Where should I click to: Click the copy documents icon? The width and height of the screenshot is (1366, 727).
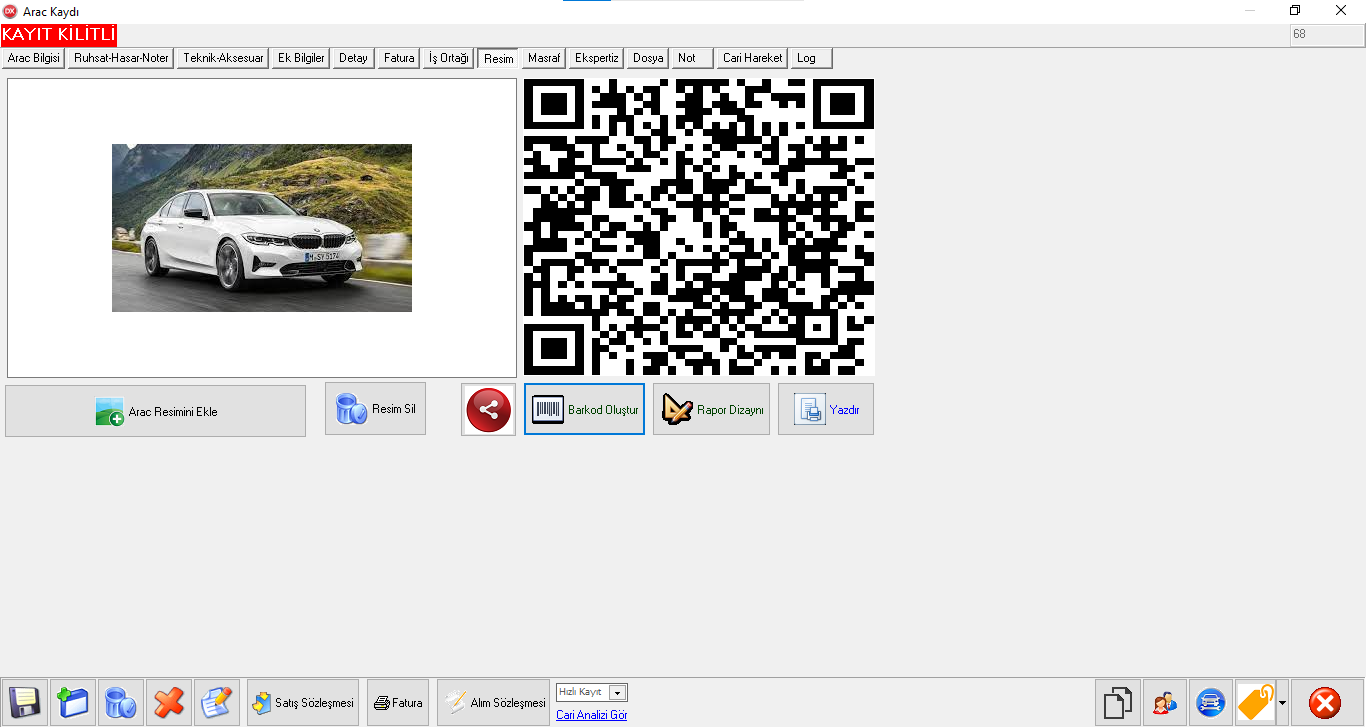[1119, 702]
